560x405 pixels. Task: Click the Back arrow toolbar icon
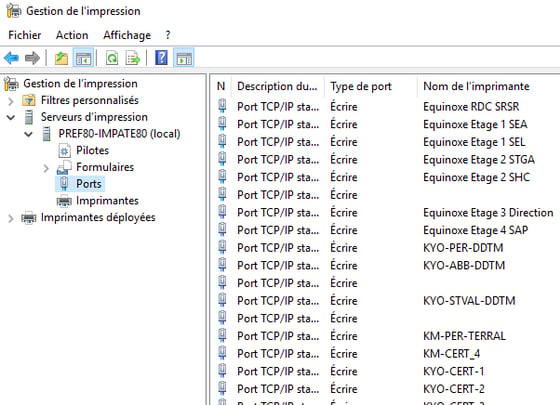click(x=11, y=58)
